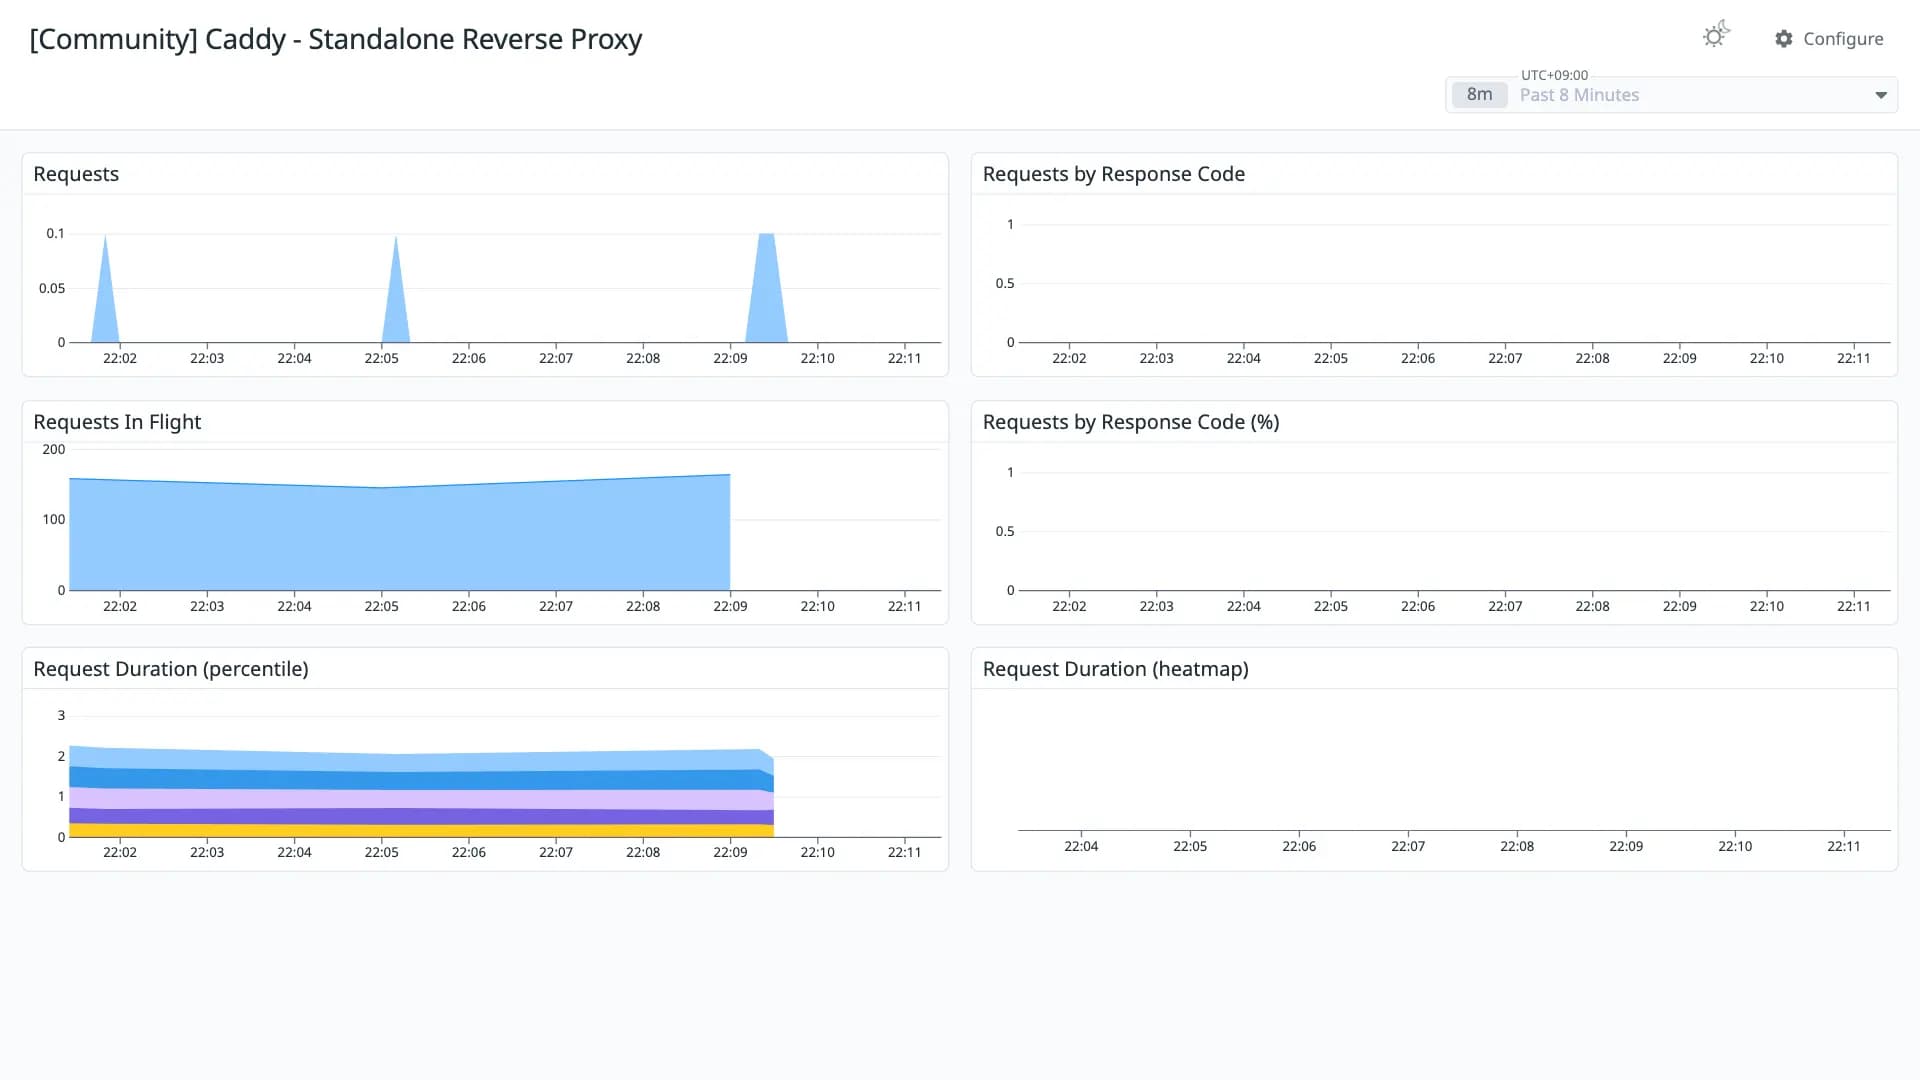Image resolution: width=1920 pixels, height=1080 pixels.
Task: Select the Past 8 Minutes time field
Action: 1671,95
